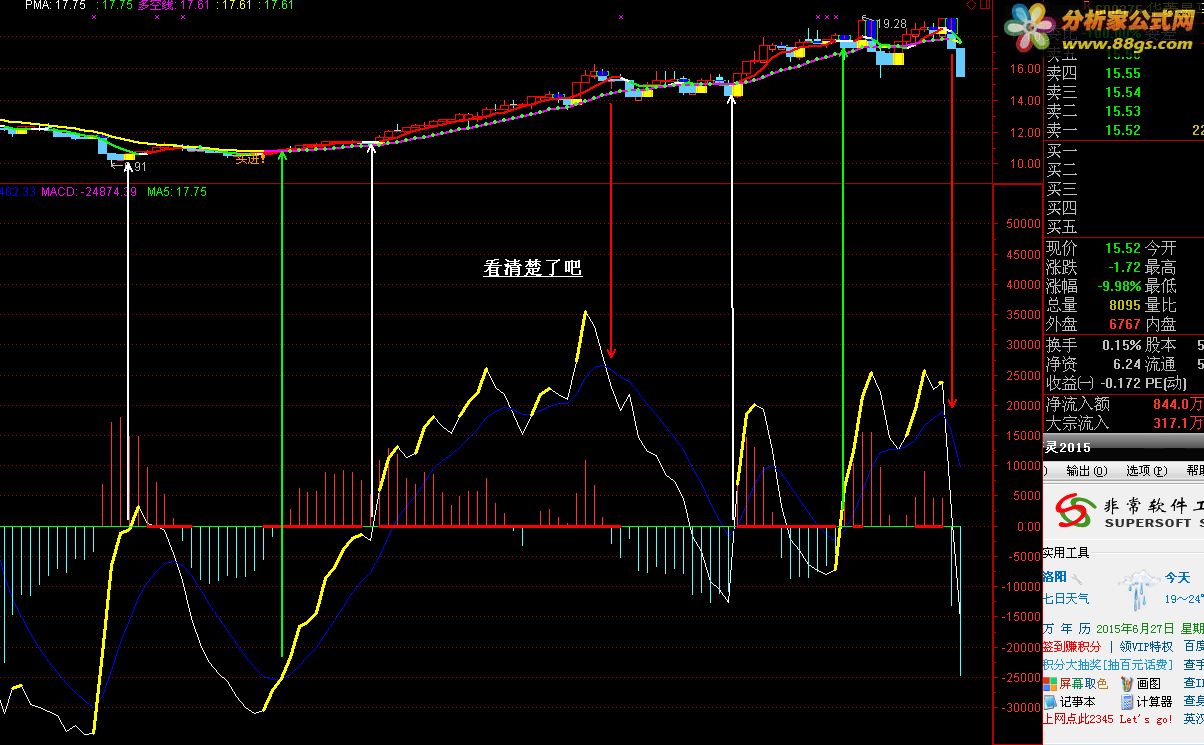Select the 卖一 15.52 quote row

(x=1124, y=130)
